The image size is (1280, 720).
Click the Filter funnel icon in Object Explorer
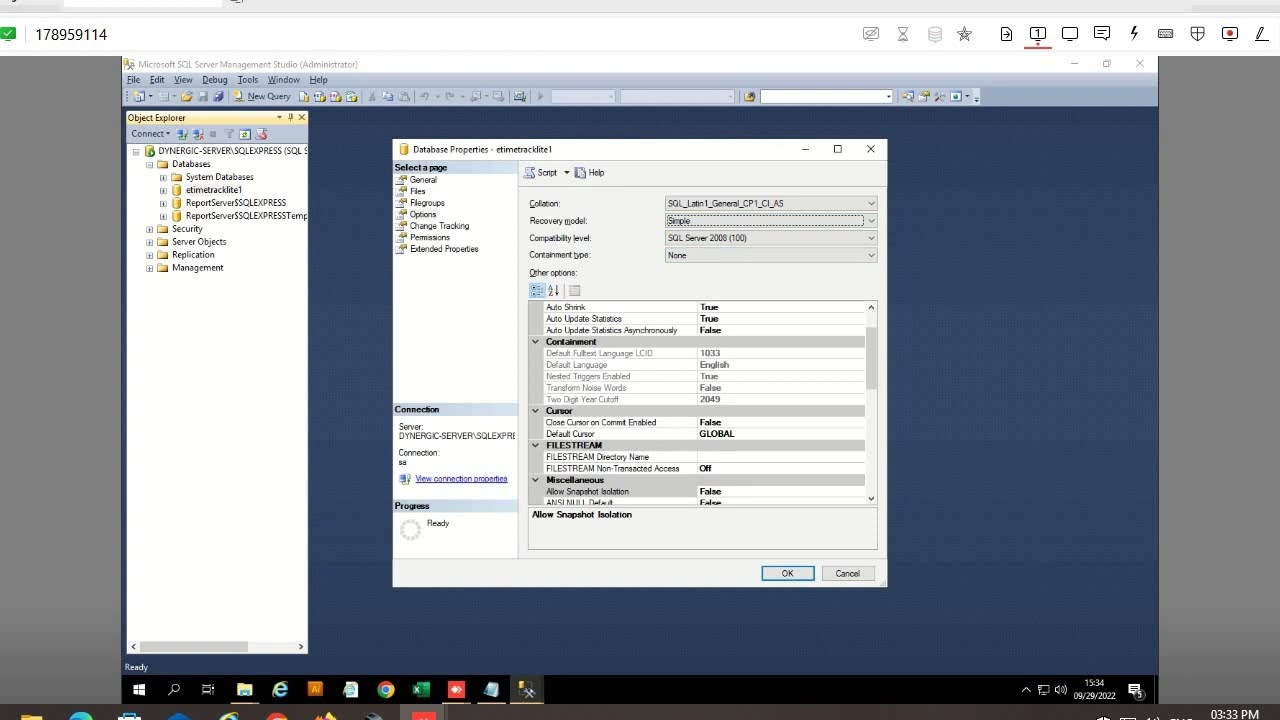pyautogui.click(x=229, y=134)
